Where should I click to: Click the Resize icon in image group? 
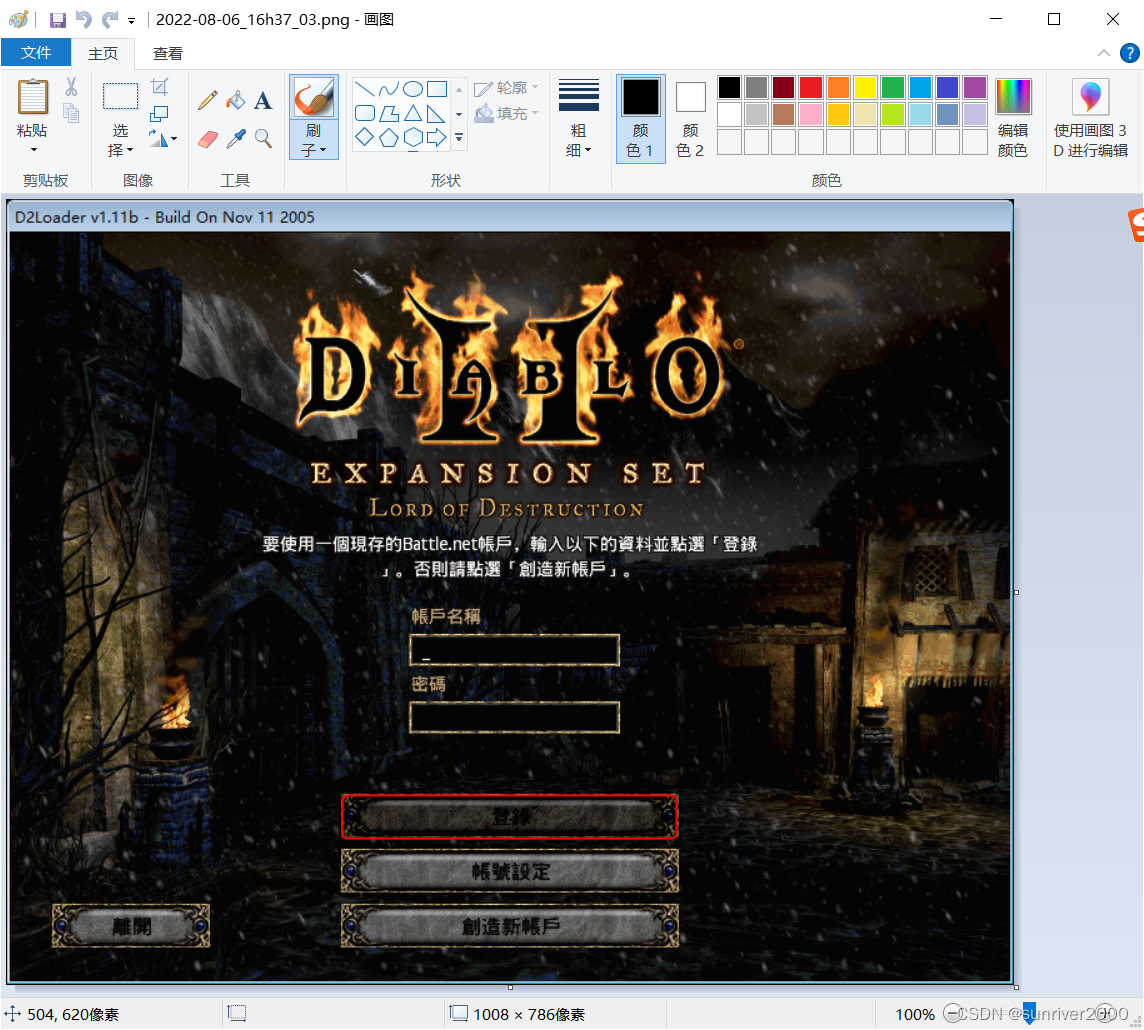click(x=159, y=113)
